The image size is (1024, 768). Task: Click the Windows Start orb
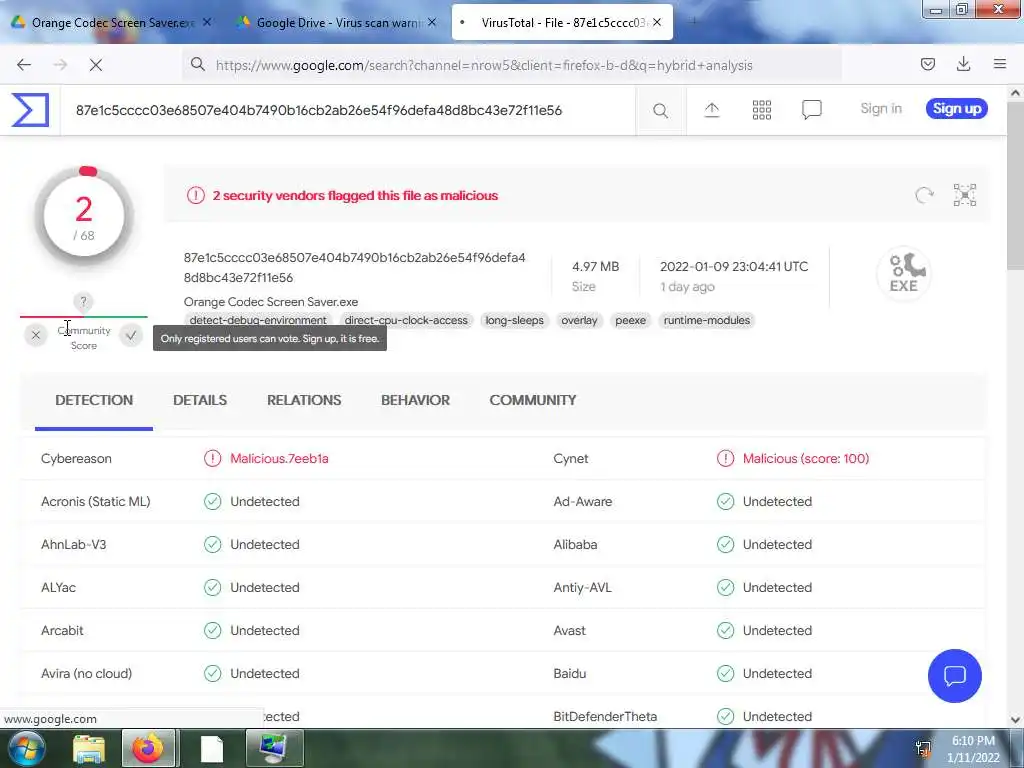click(25, 748)
